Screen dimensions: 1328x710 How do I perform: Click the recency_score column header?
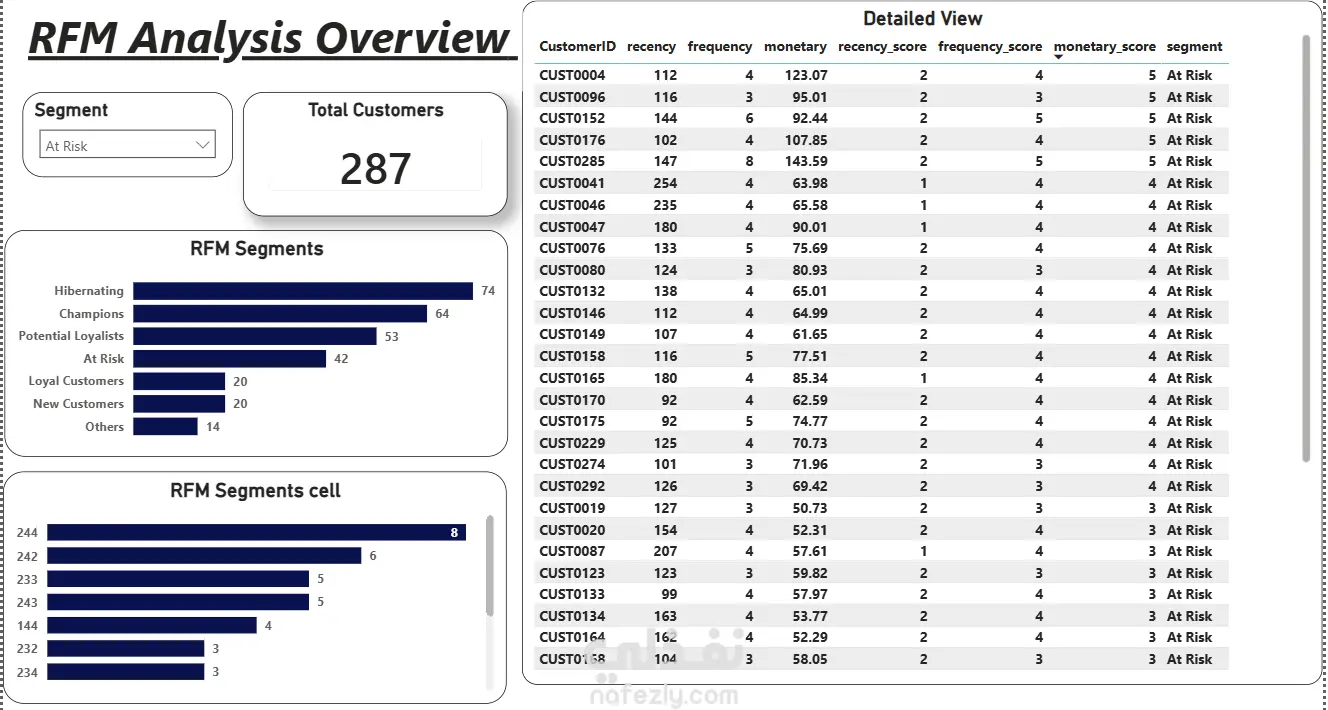pyautogui.click(x=882, y=46)
